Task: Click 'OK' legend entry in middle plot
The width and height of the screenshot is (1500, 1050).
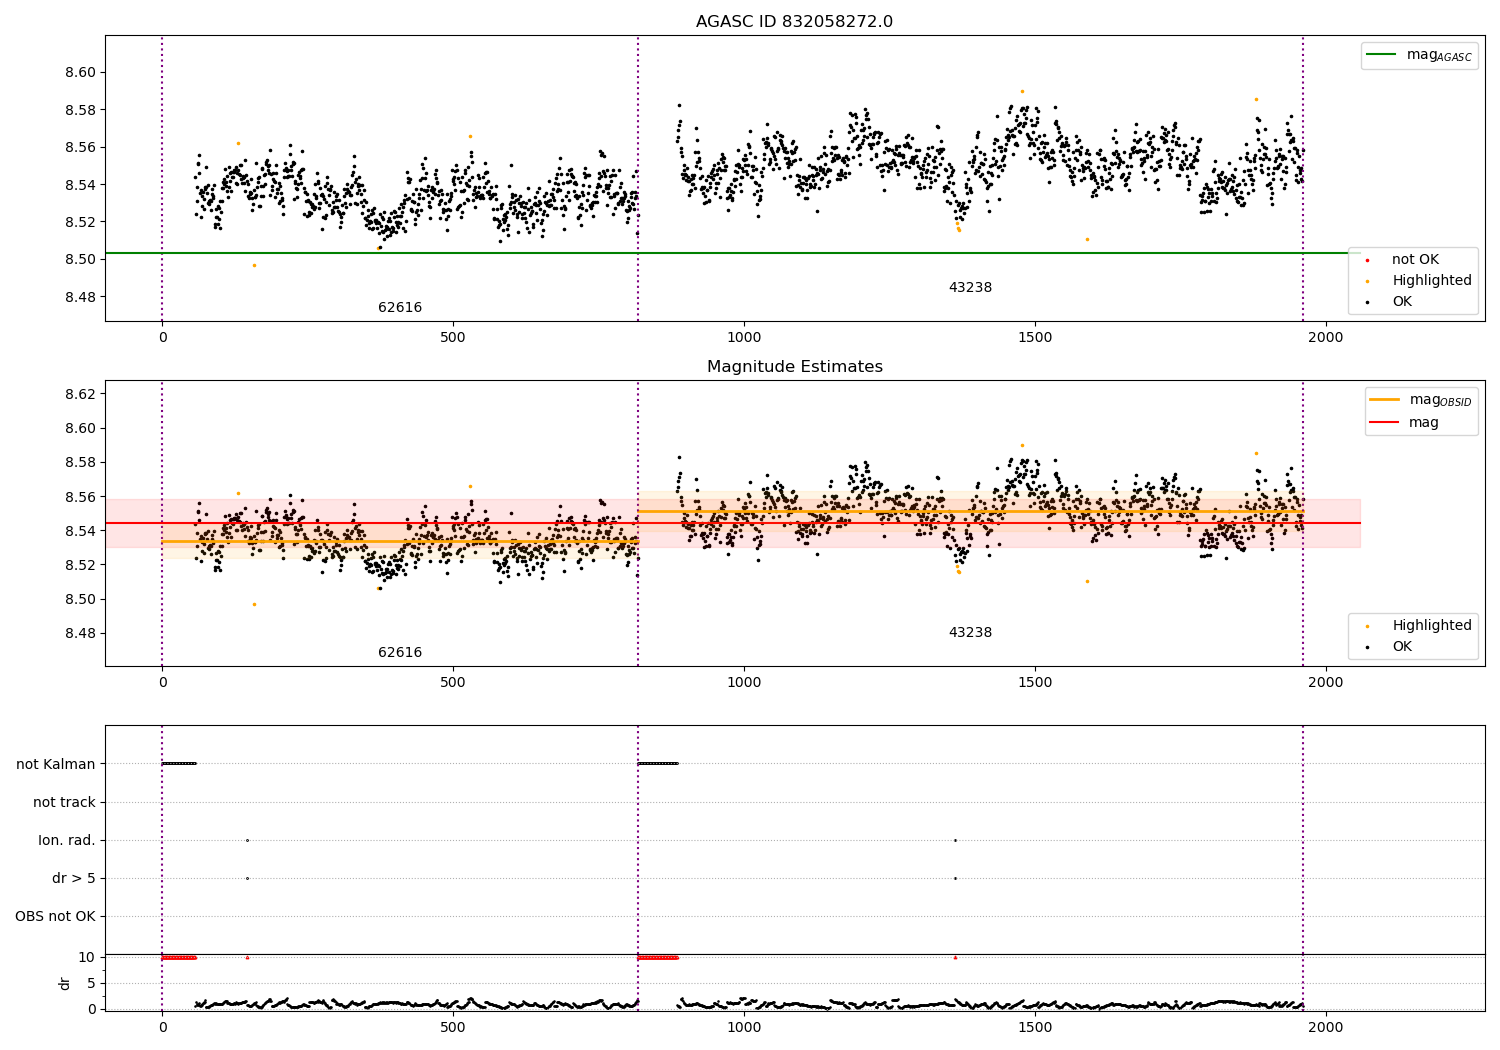Action: pyautogui.click(x=1389, y=647)
